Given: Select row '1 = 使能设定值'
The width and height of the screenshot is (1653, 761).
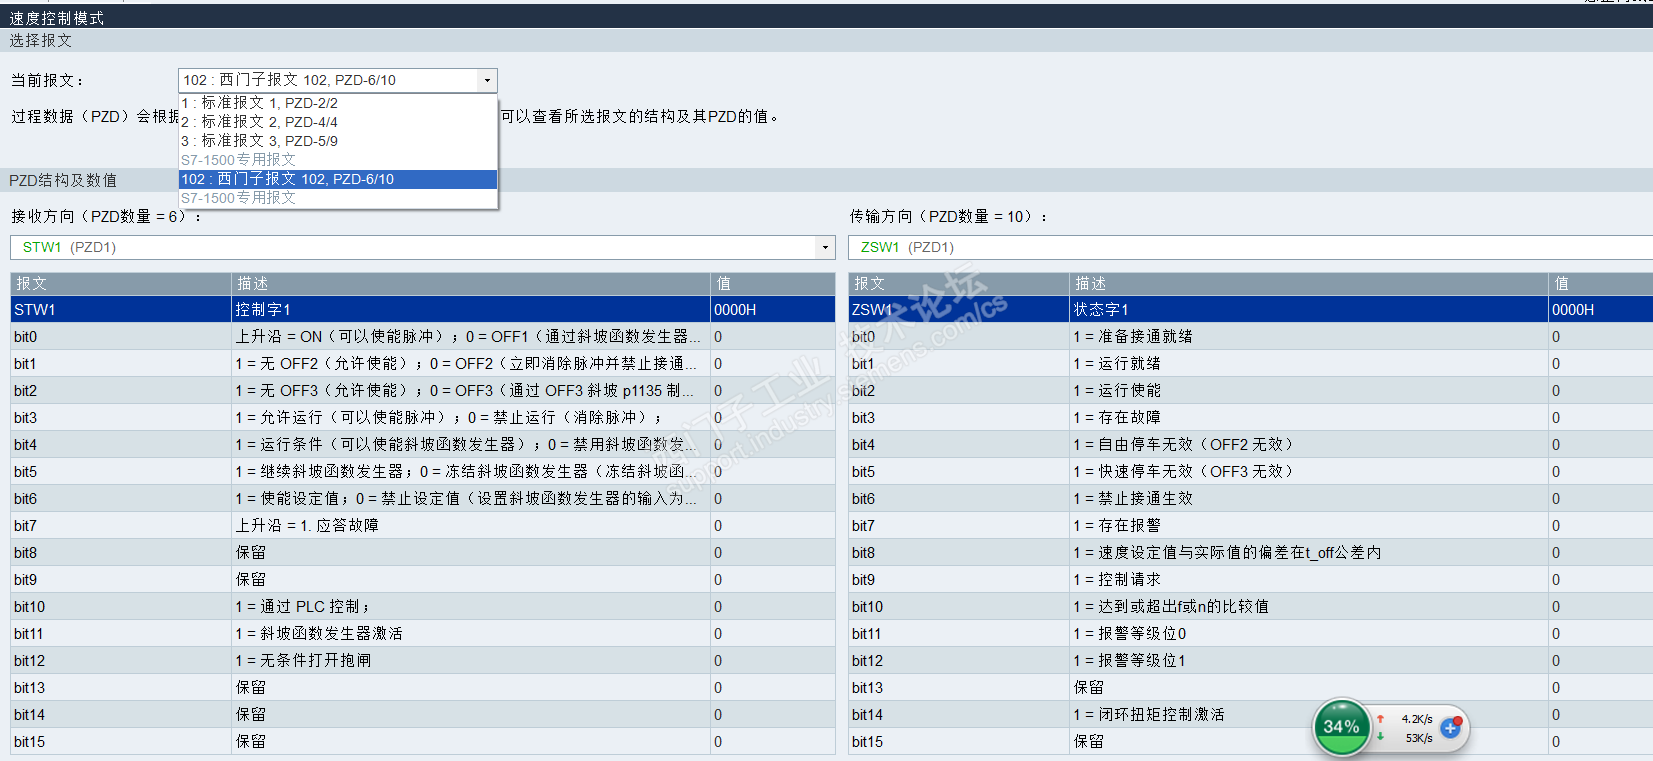Looking at the screenshot, I should pos(423,499).
